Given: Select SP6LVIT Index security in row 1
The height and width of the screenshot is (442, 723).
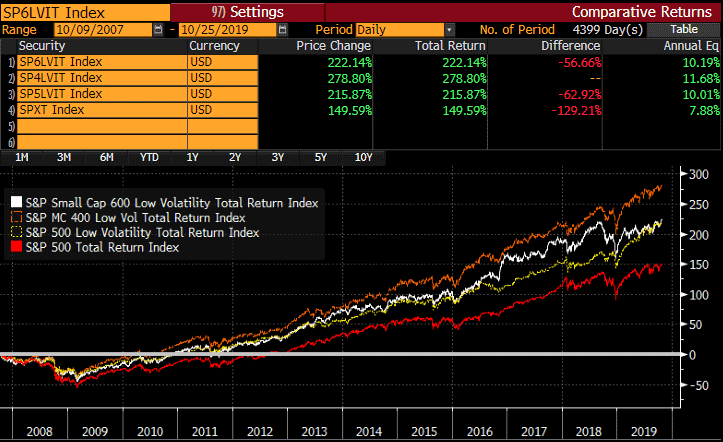Looking at the screenshot, I should point(102,62).
